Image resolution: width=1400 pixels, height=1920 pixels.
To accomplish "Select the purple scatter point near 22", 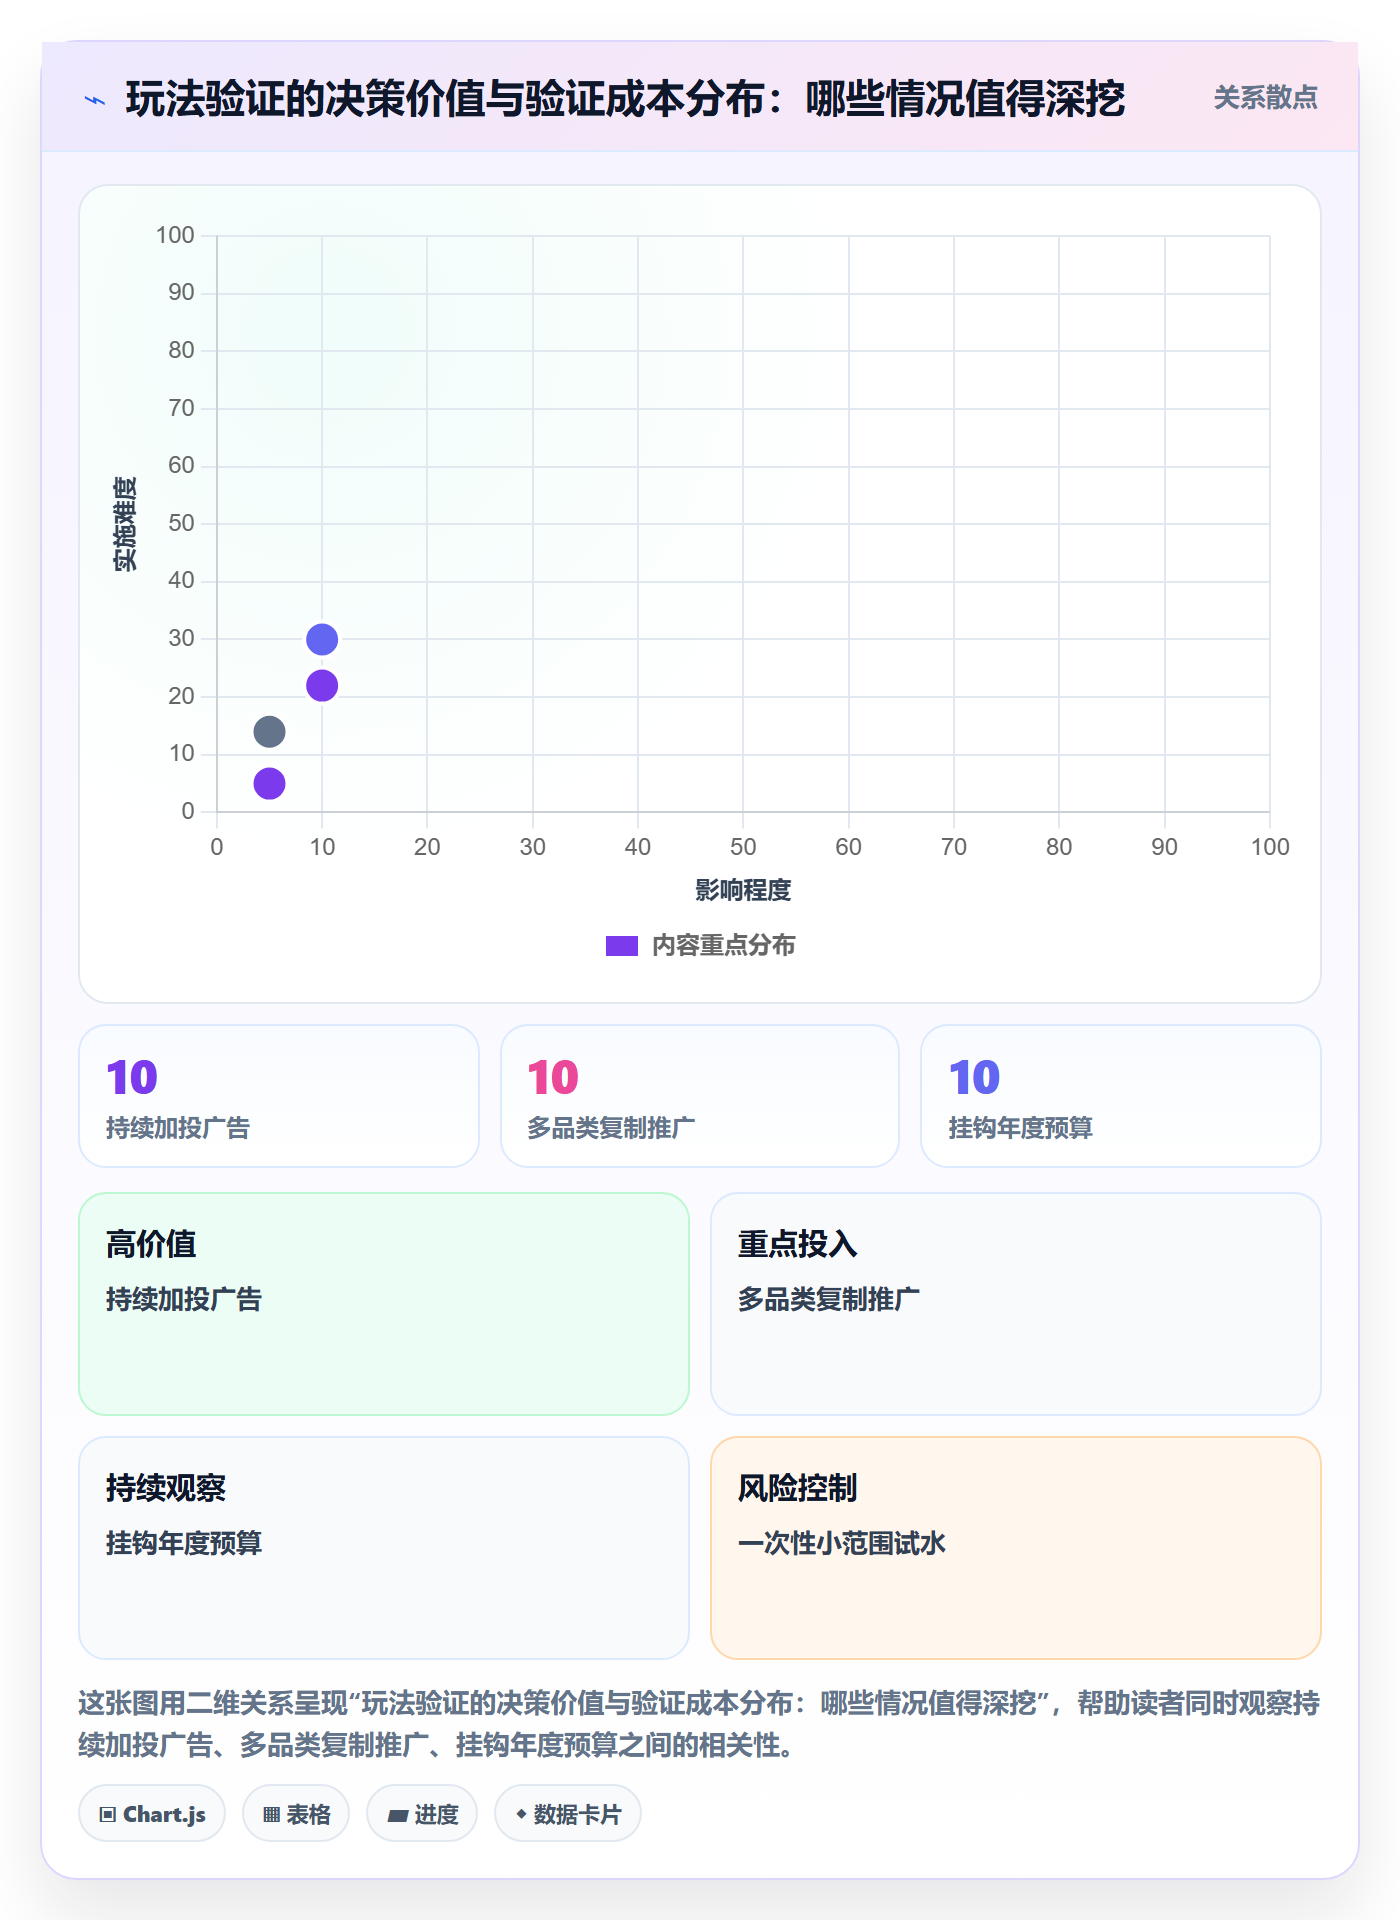I will (x=322, y=685).
